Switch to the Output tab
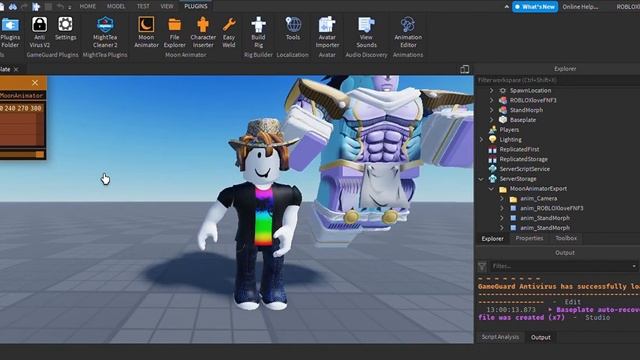Viewport: 640px width, 360px height. point(540,338)
